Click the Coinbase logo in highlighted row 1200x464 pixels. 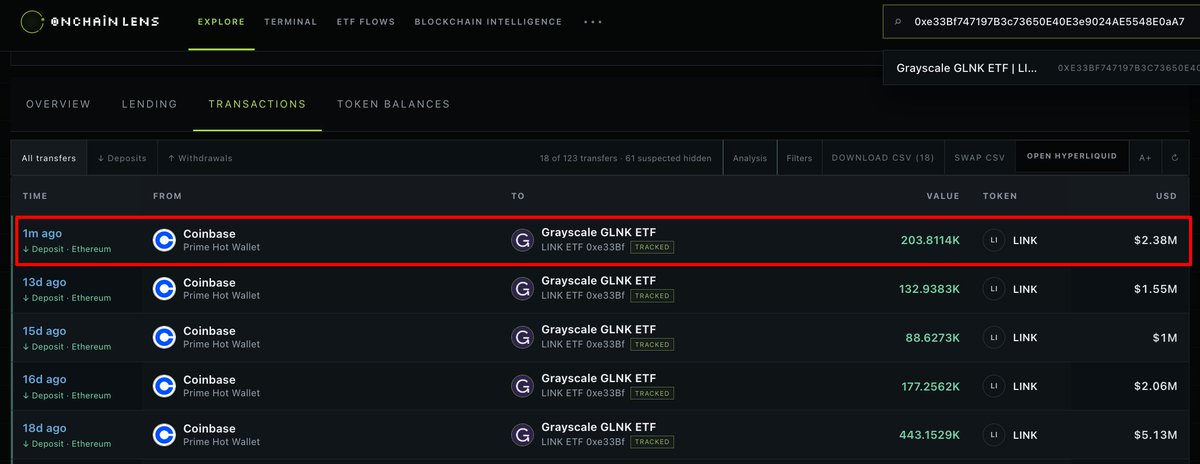(164, 240)
